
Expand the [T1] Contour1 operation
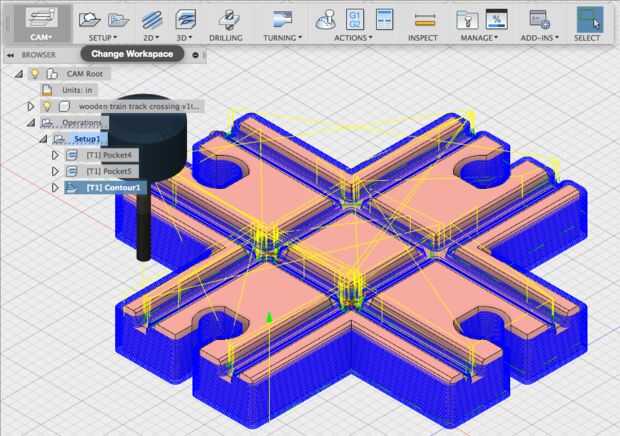[55, 188]
